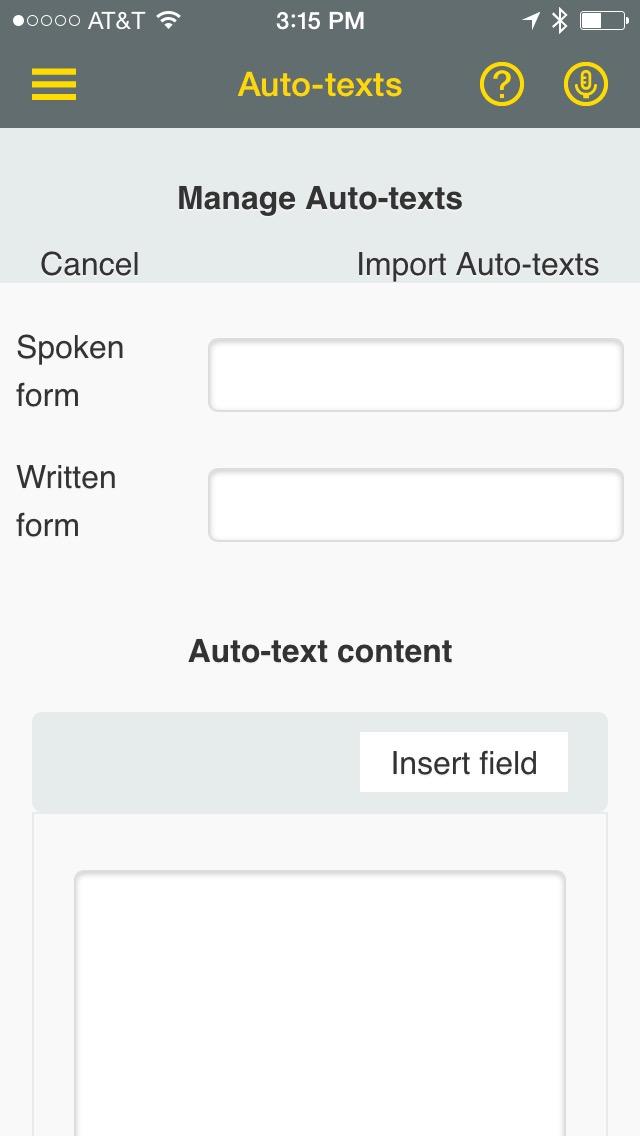Tap the Spoken form label
This screenshot has height=1136, width=640.
pos(70,371)
